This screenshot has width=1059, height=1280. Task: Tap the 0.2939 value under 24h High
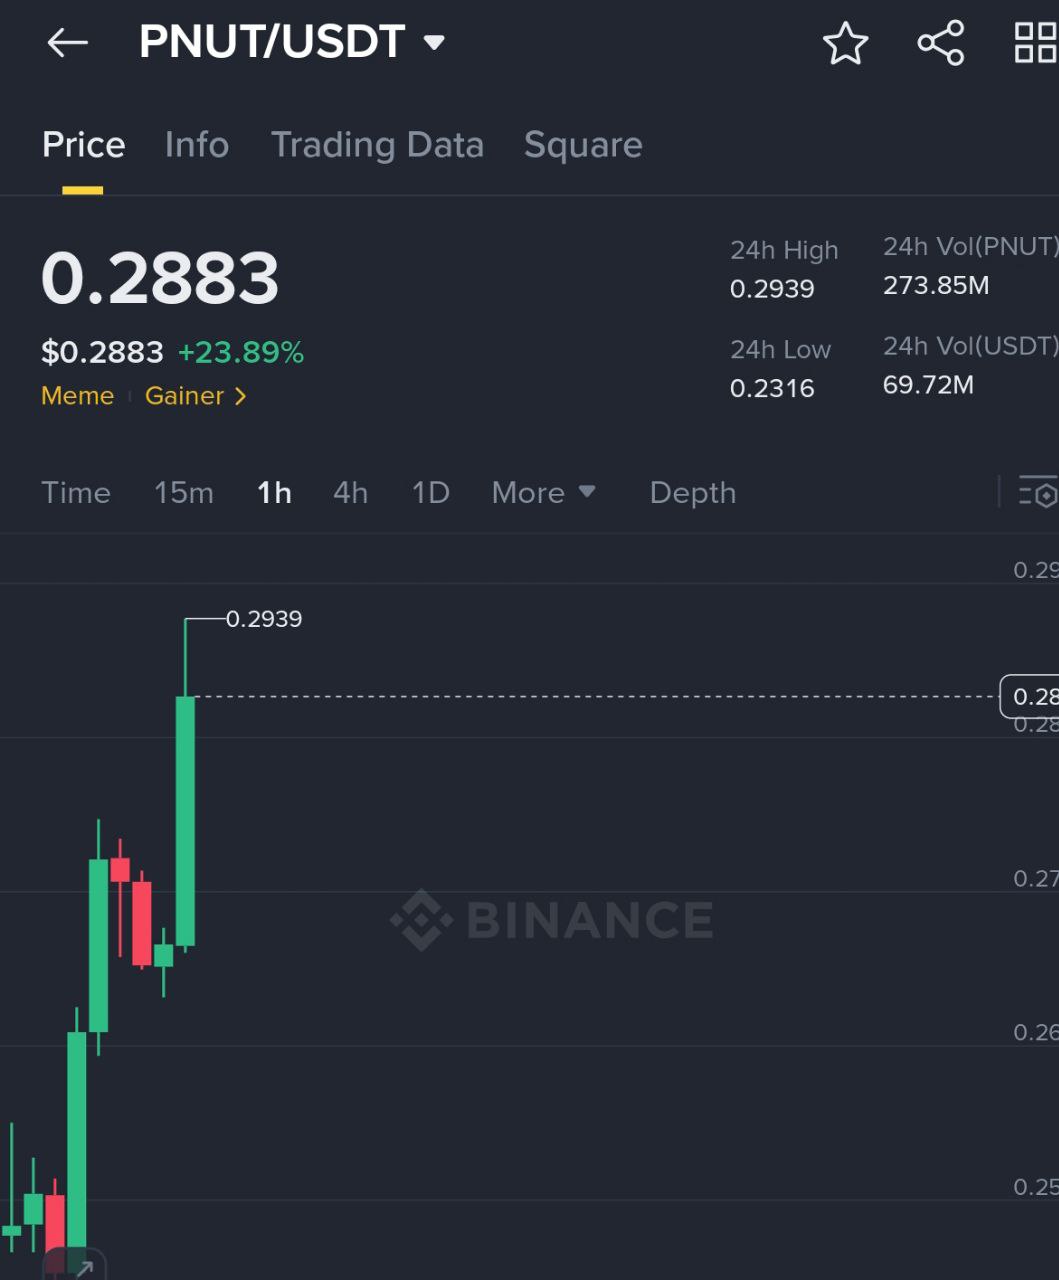coord(772,289)
